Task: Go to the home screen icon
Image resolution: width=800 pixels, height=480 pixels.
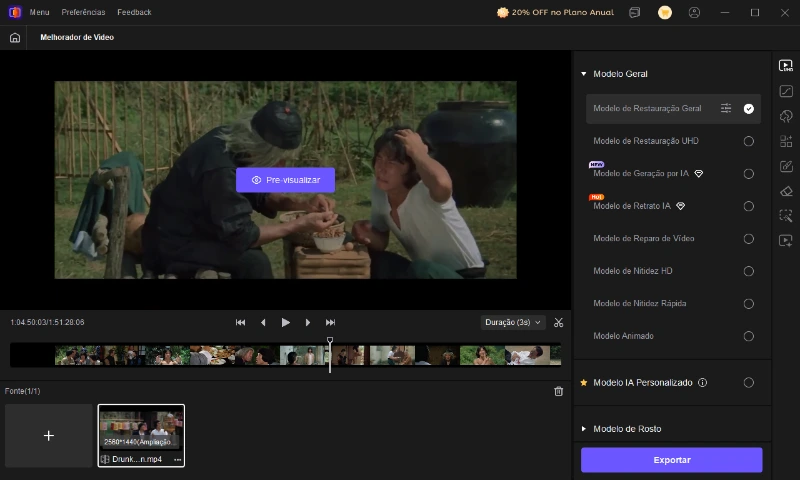Action: click(x=15, y=38)
